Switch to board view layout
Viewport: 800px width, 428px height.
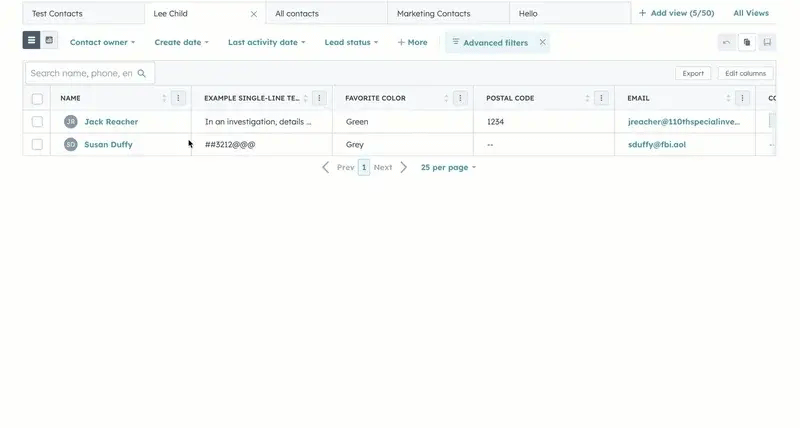click(49, 40)
